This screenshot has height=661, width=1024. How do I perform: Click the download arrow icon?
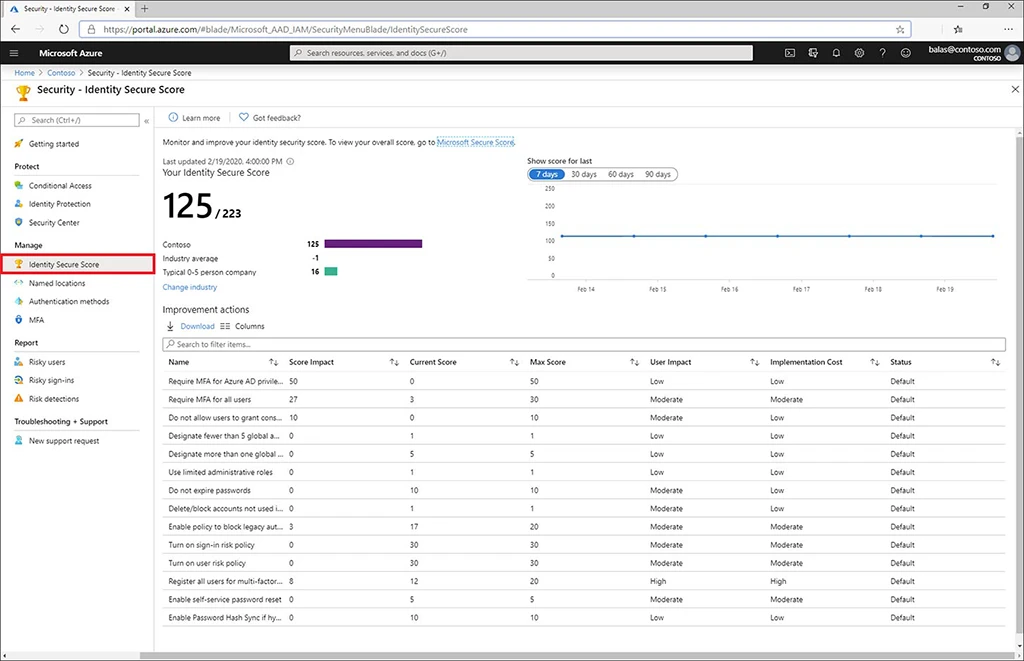tap(170, 326)
